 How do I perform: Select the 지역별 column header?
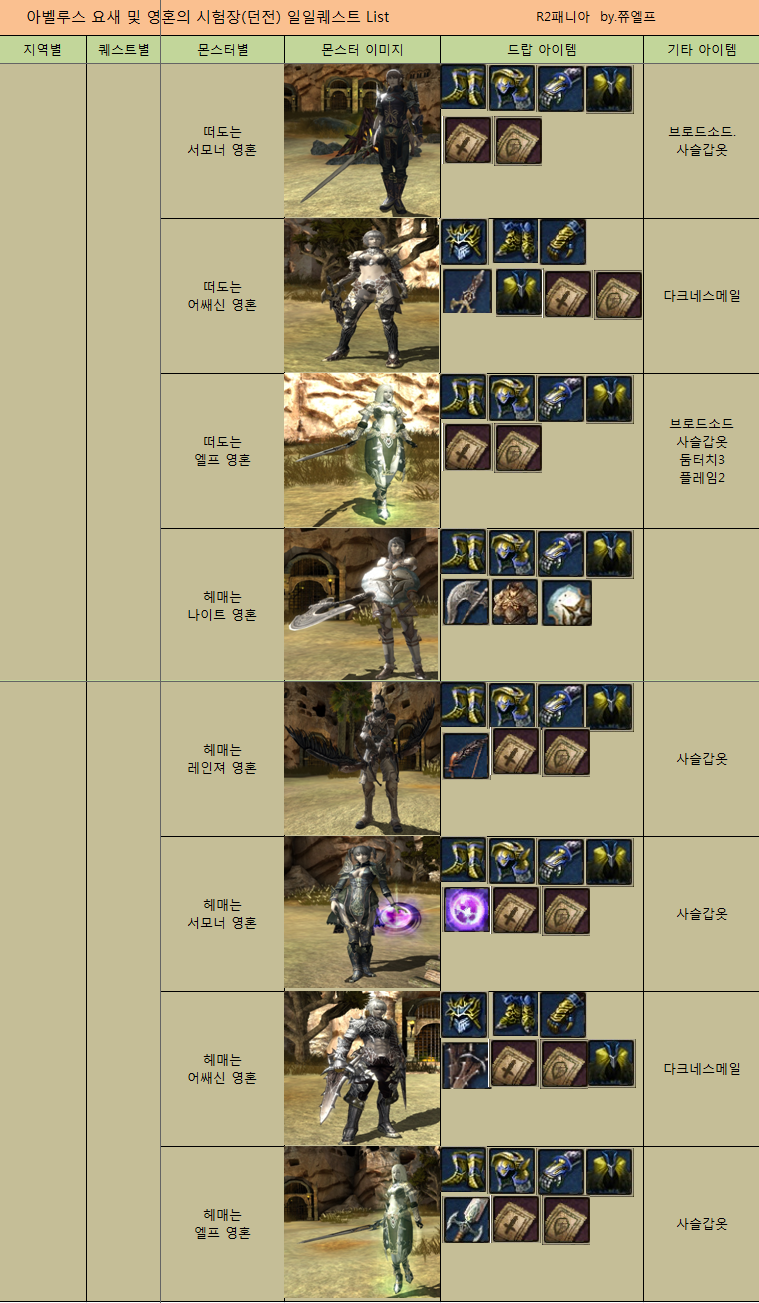[43, 49]
